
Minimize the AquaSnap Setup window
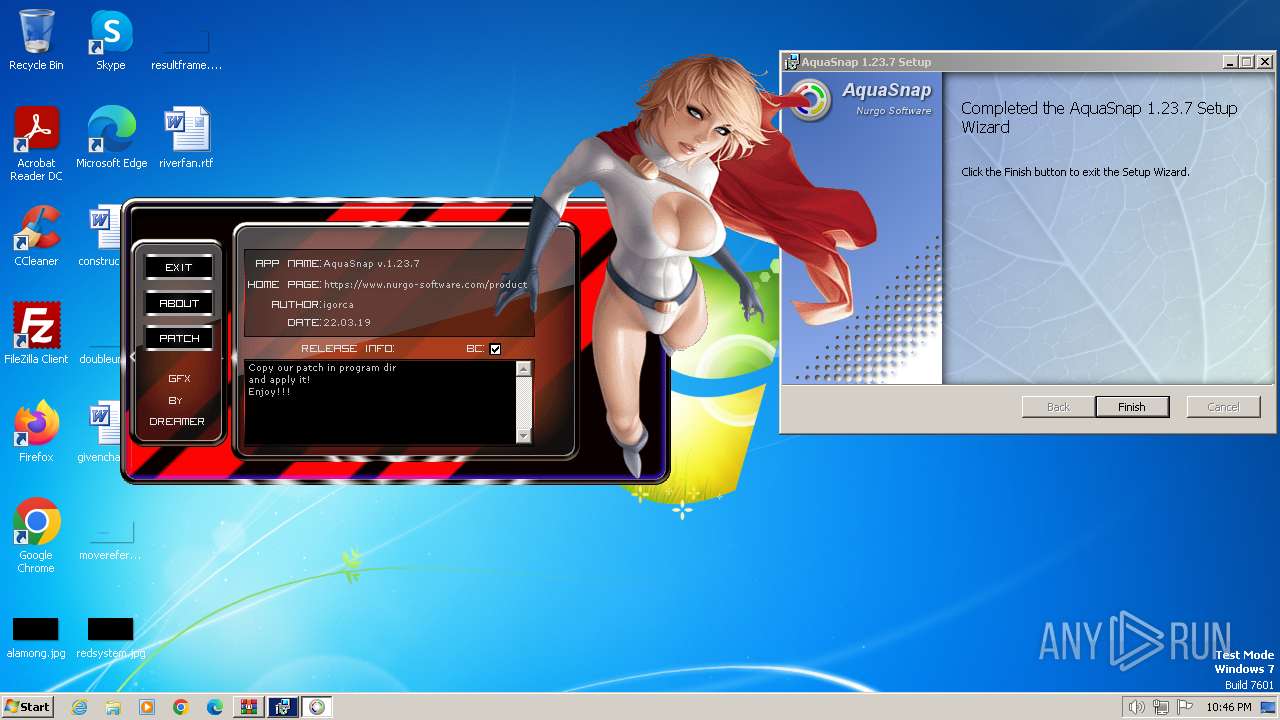click(1230, 62)
